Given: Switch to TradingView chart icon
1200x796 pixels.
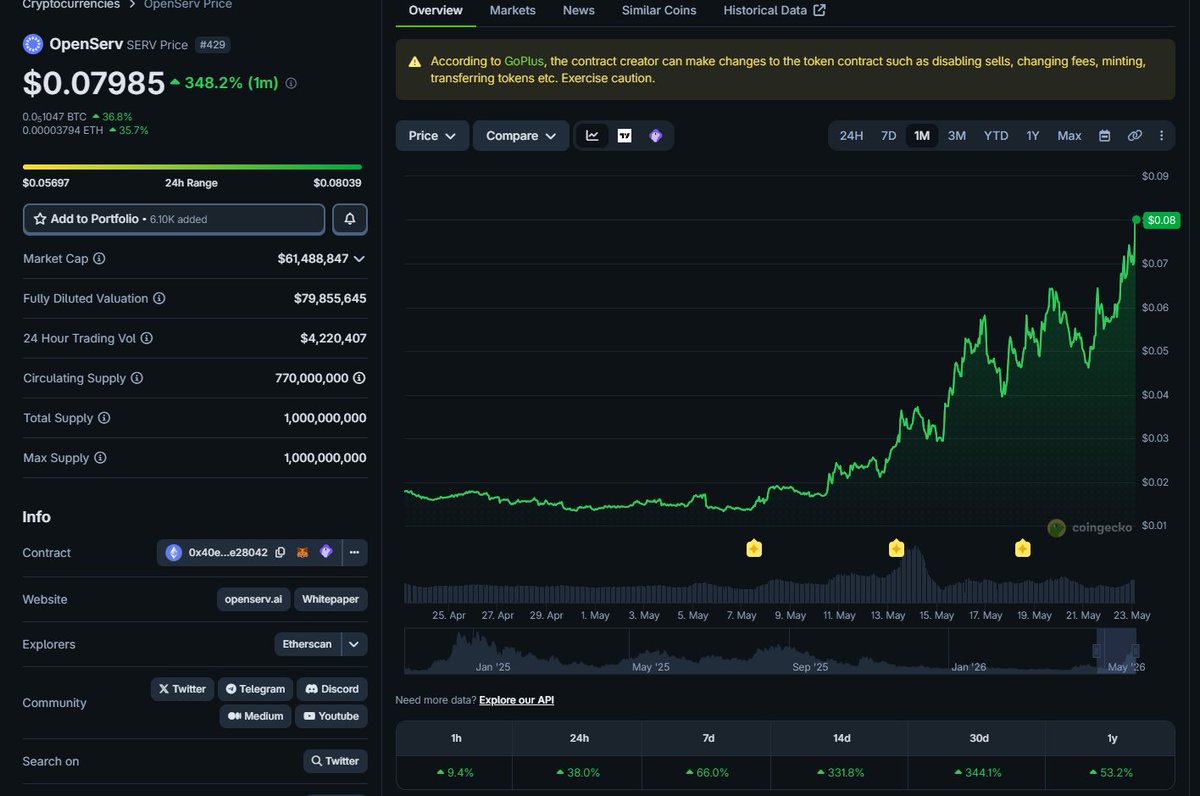Looking at the screenshot, I should point(624,135).
